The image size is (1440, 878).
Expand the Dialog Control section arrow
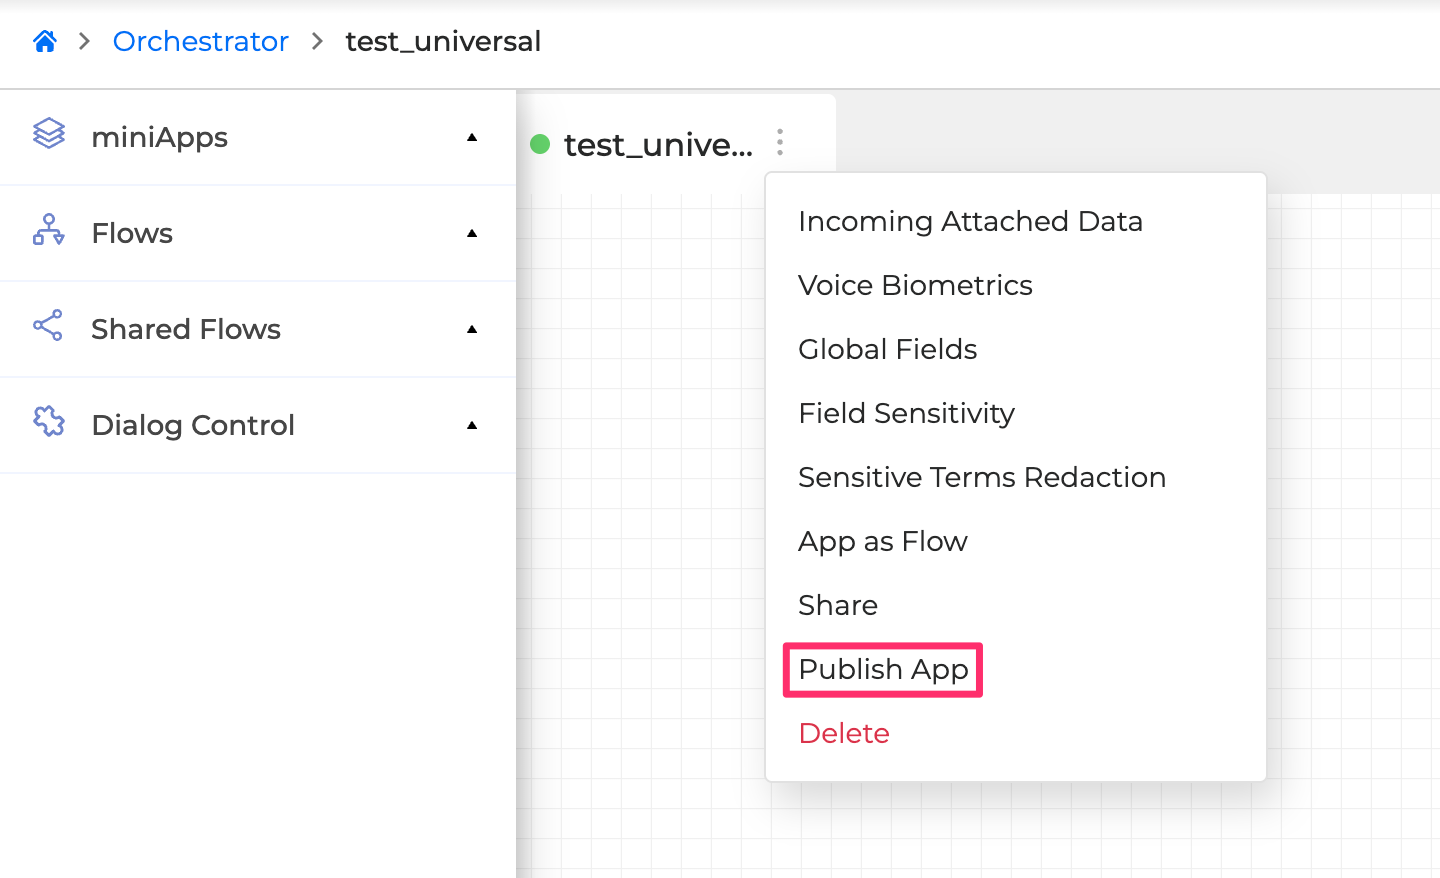click(472, 426)
